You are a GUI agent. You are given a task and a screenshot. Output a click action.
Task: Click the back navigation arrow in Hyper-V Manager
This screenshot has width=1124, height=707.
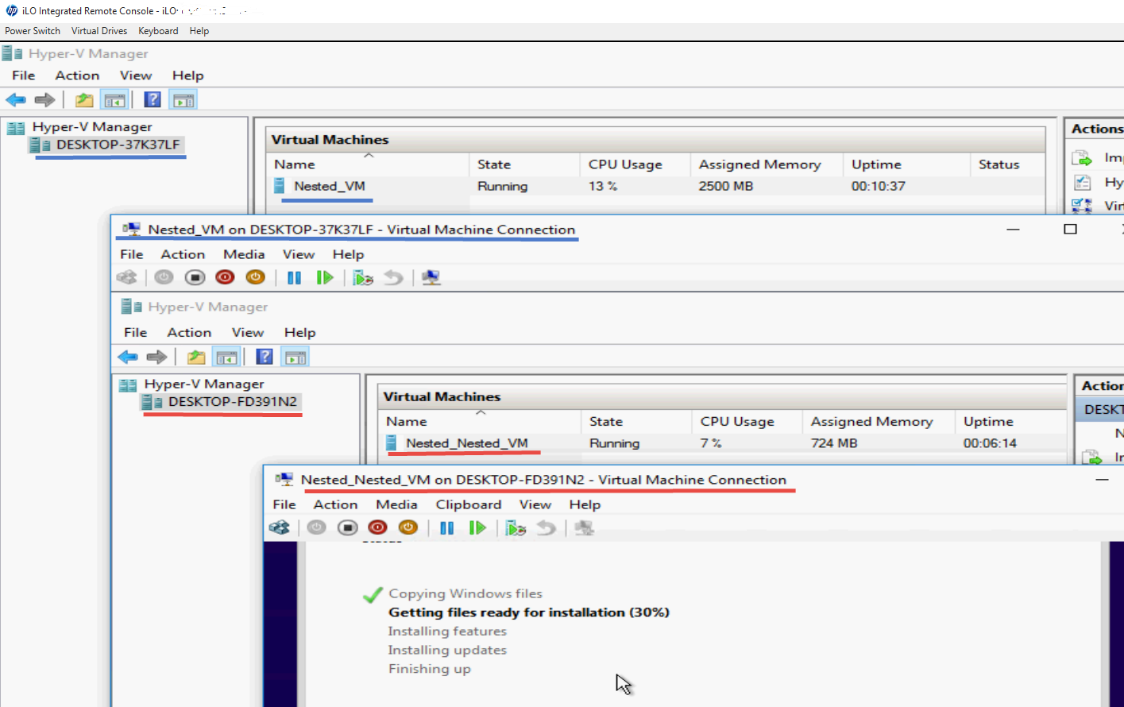(17, 99)
